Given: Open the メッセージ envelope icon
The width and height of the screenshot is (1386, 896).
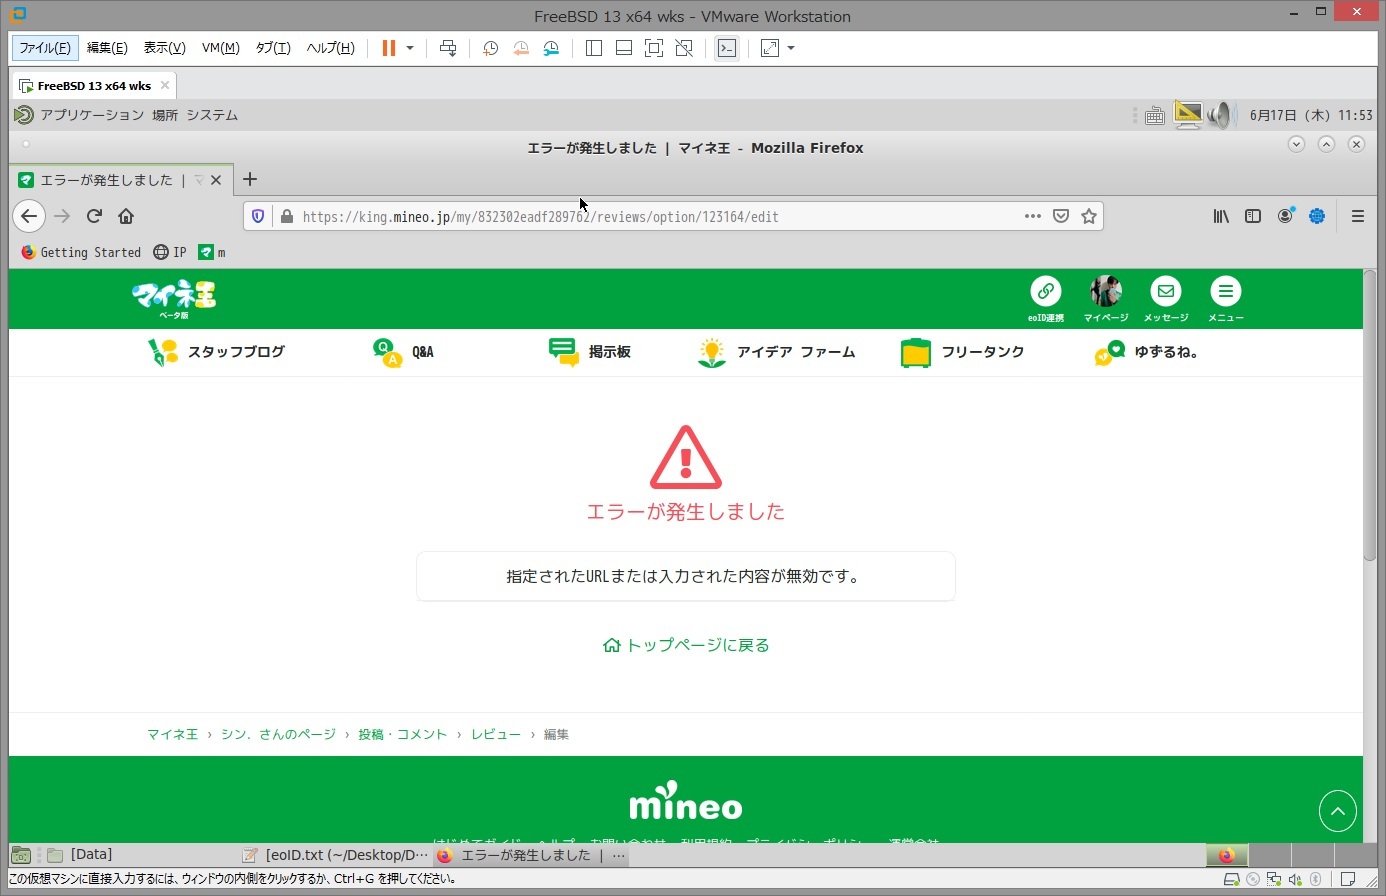Looking at the screenshot, I should [1165, 291].
